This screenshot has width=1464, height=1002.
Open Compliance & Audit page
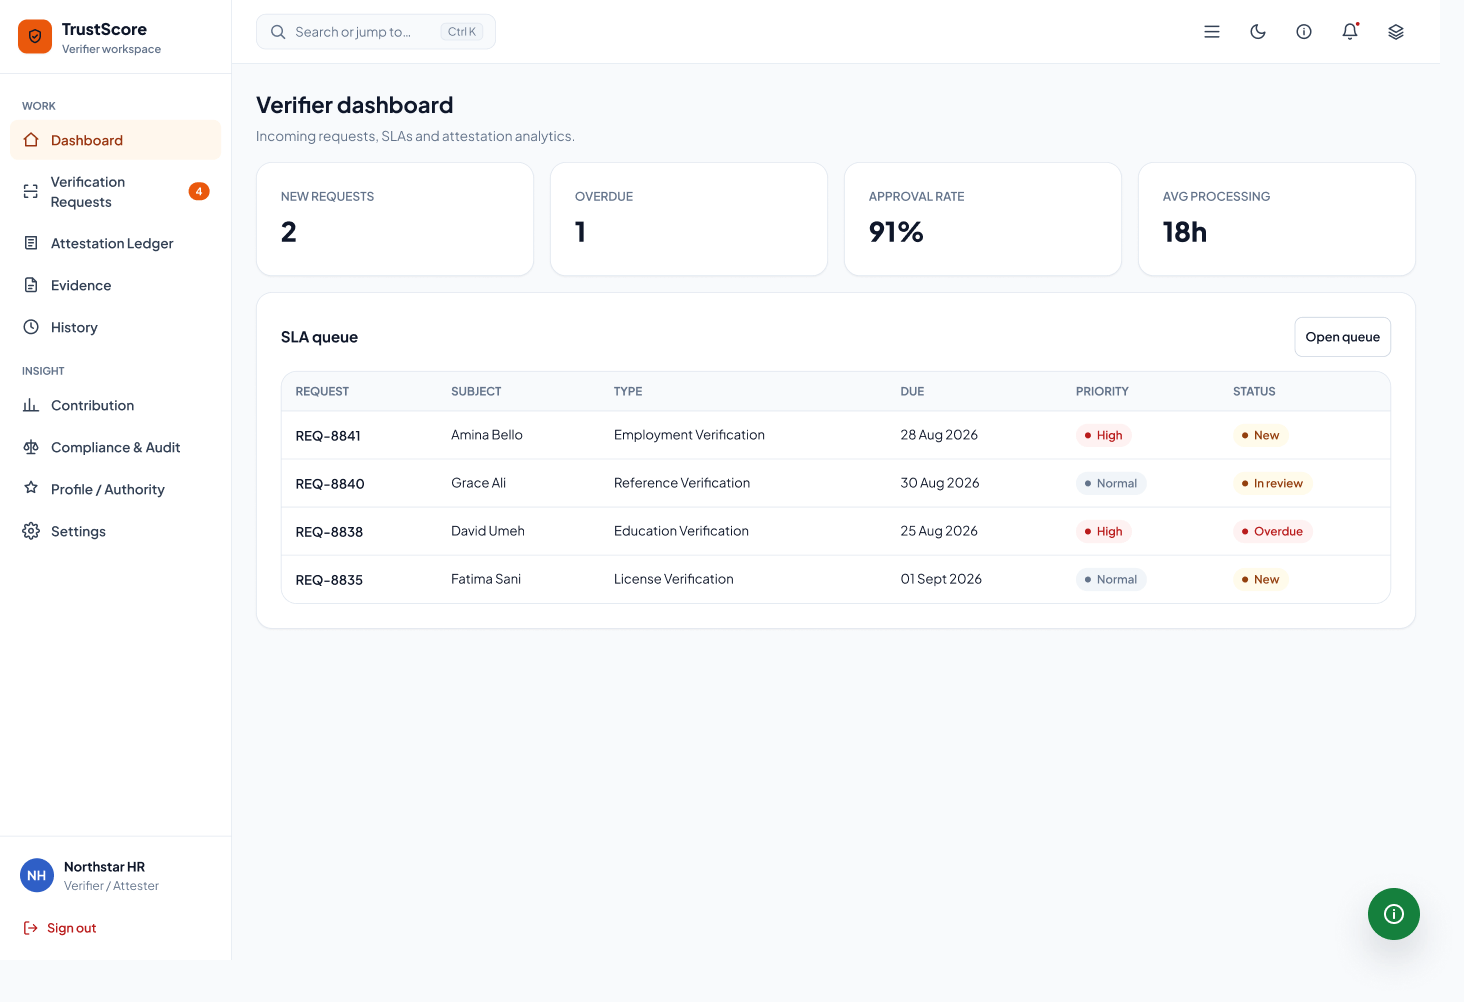point(115,447)
